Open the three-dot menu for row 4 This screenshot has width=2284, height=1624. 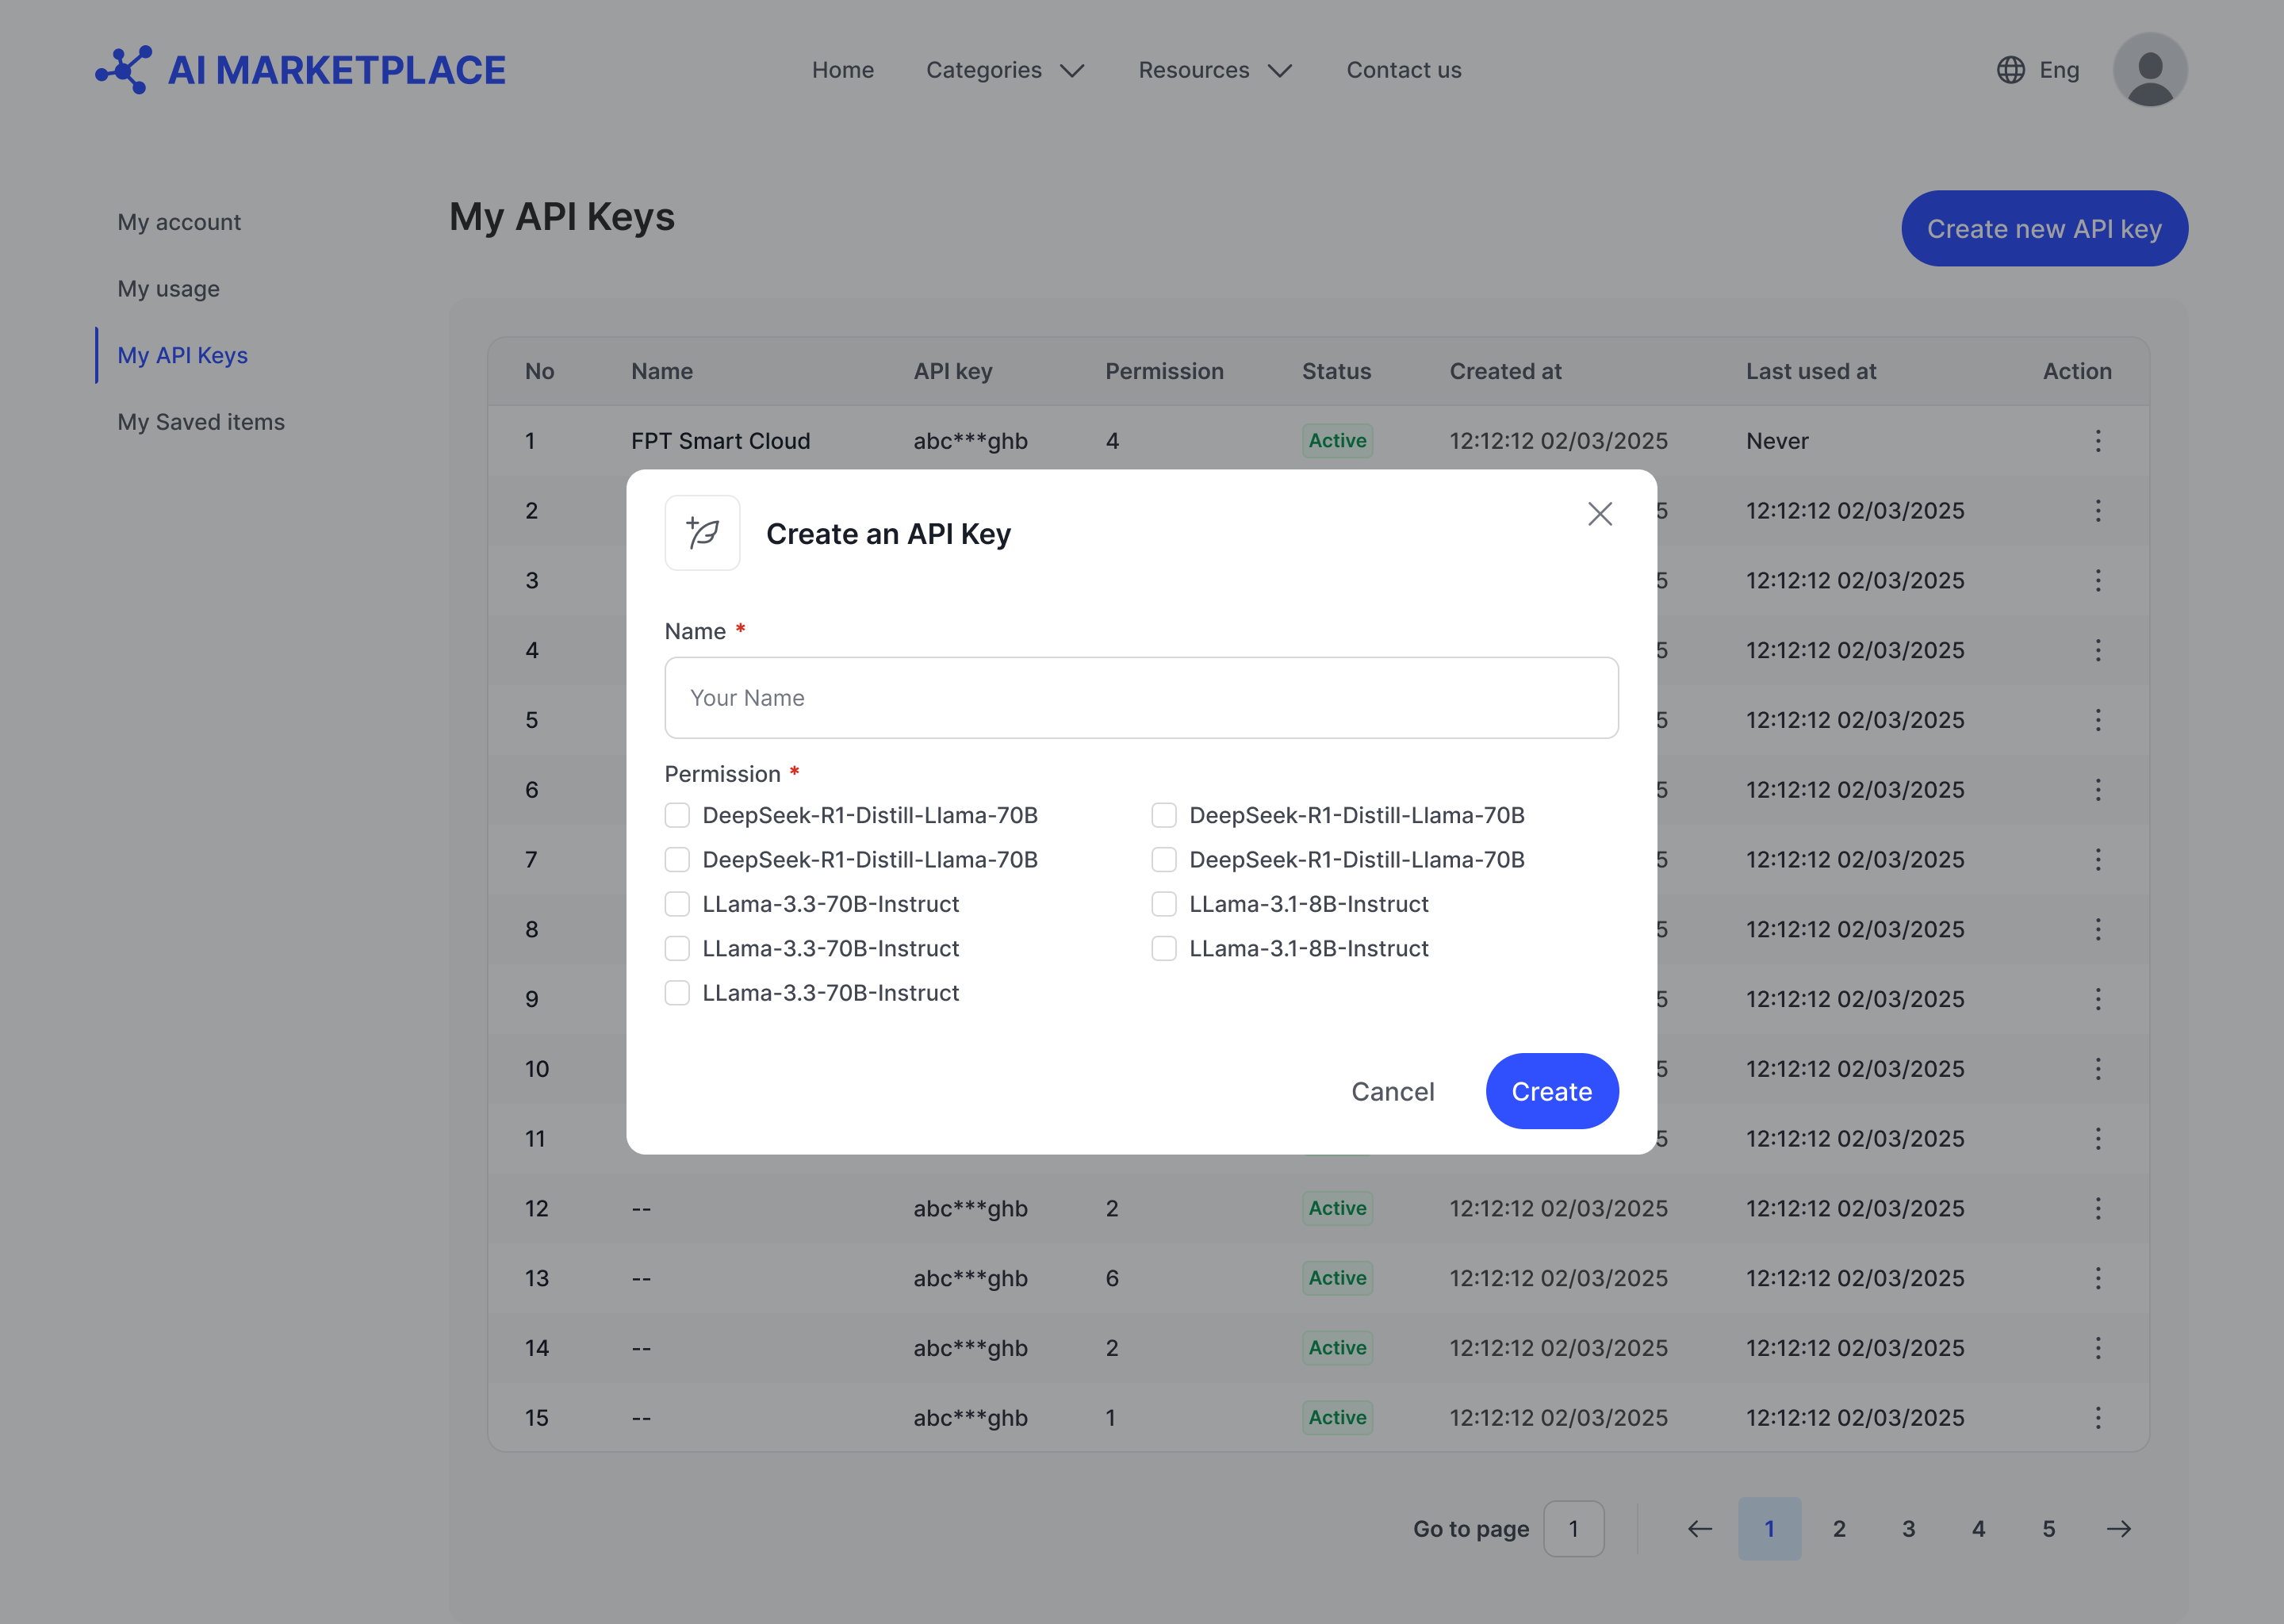click(2098, 650)
